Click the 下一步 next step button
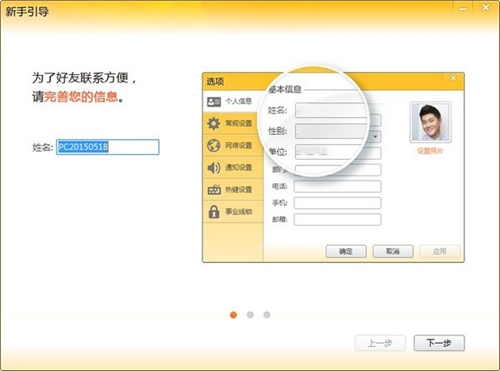The image size is (500, 371). (439, 343)
